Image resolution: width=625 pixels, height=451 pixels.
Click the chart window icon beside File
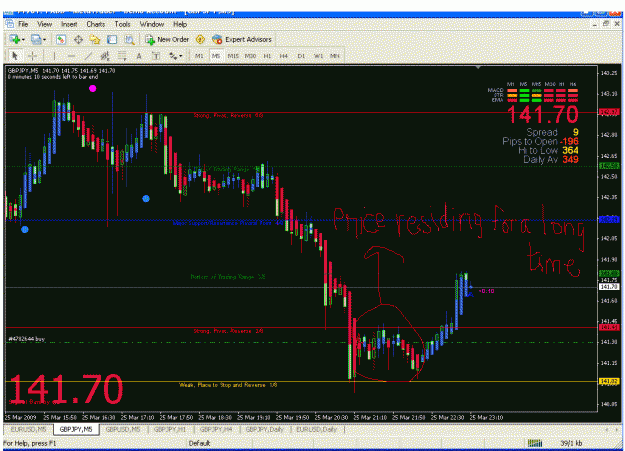[10, 24]
